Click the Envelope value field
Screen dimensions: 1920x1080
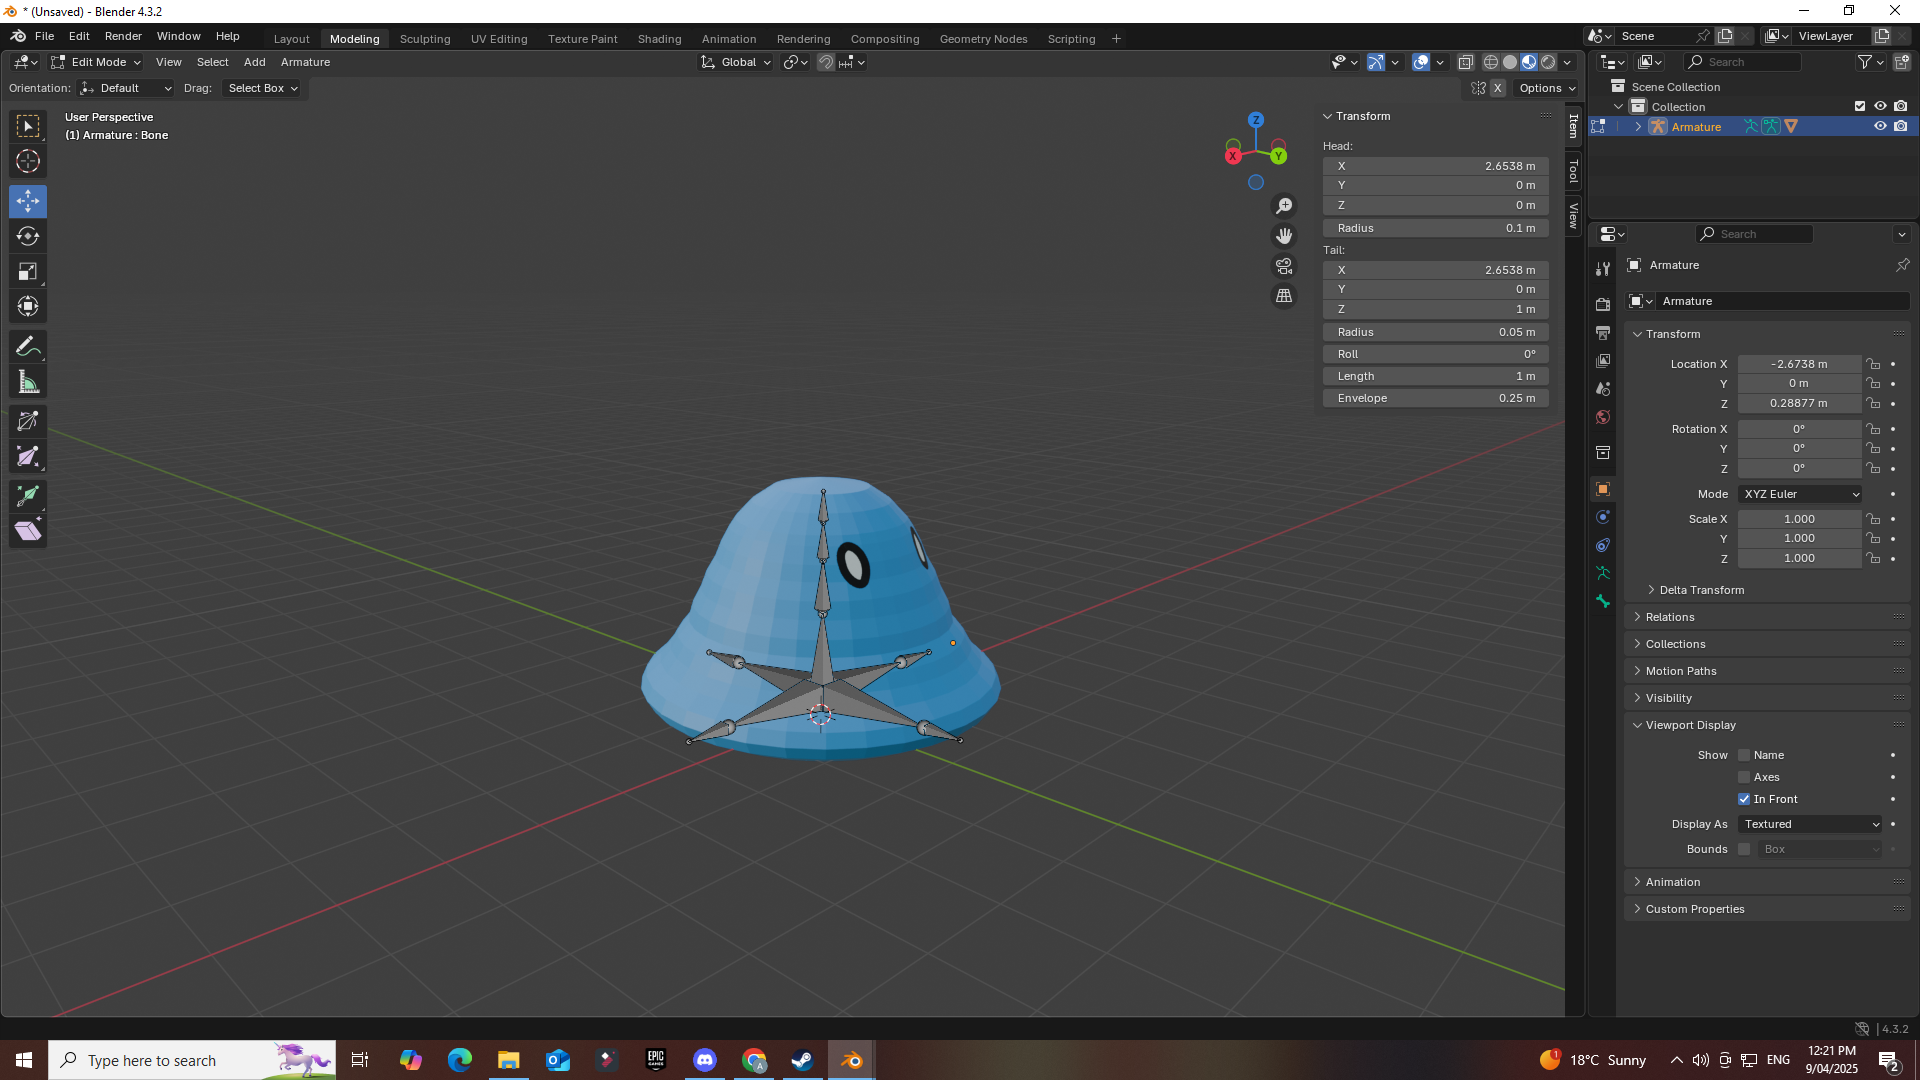click(x=1436, y=398)
